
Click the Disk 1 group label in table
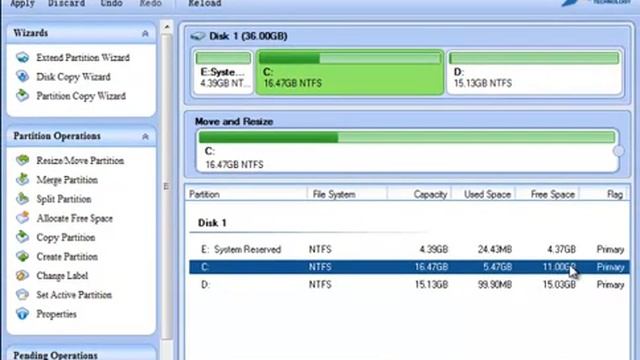click(212, 223)
